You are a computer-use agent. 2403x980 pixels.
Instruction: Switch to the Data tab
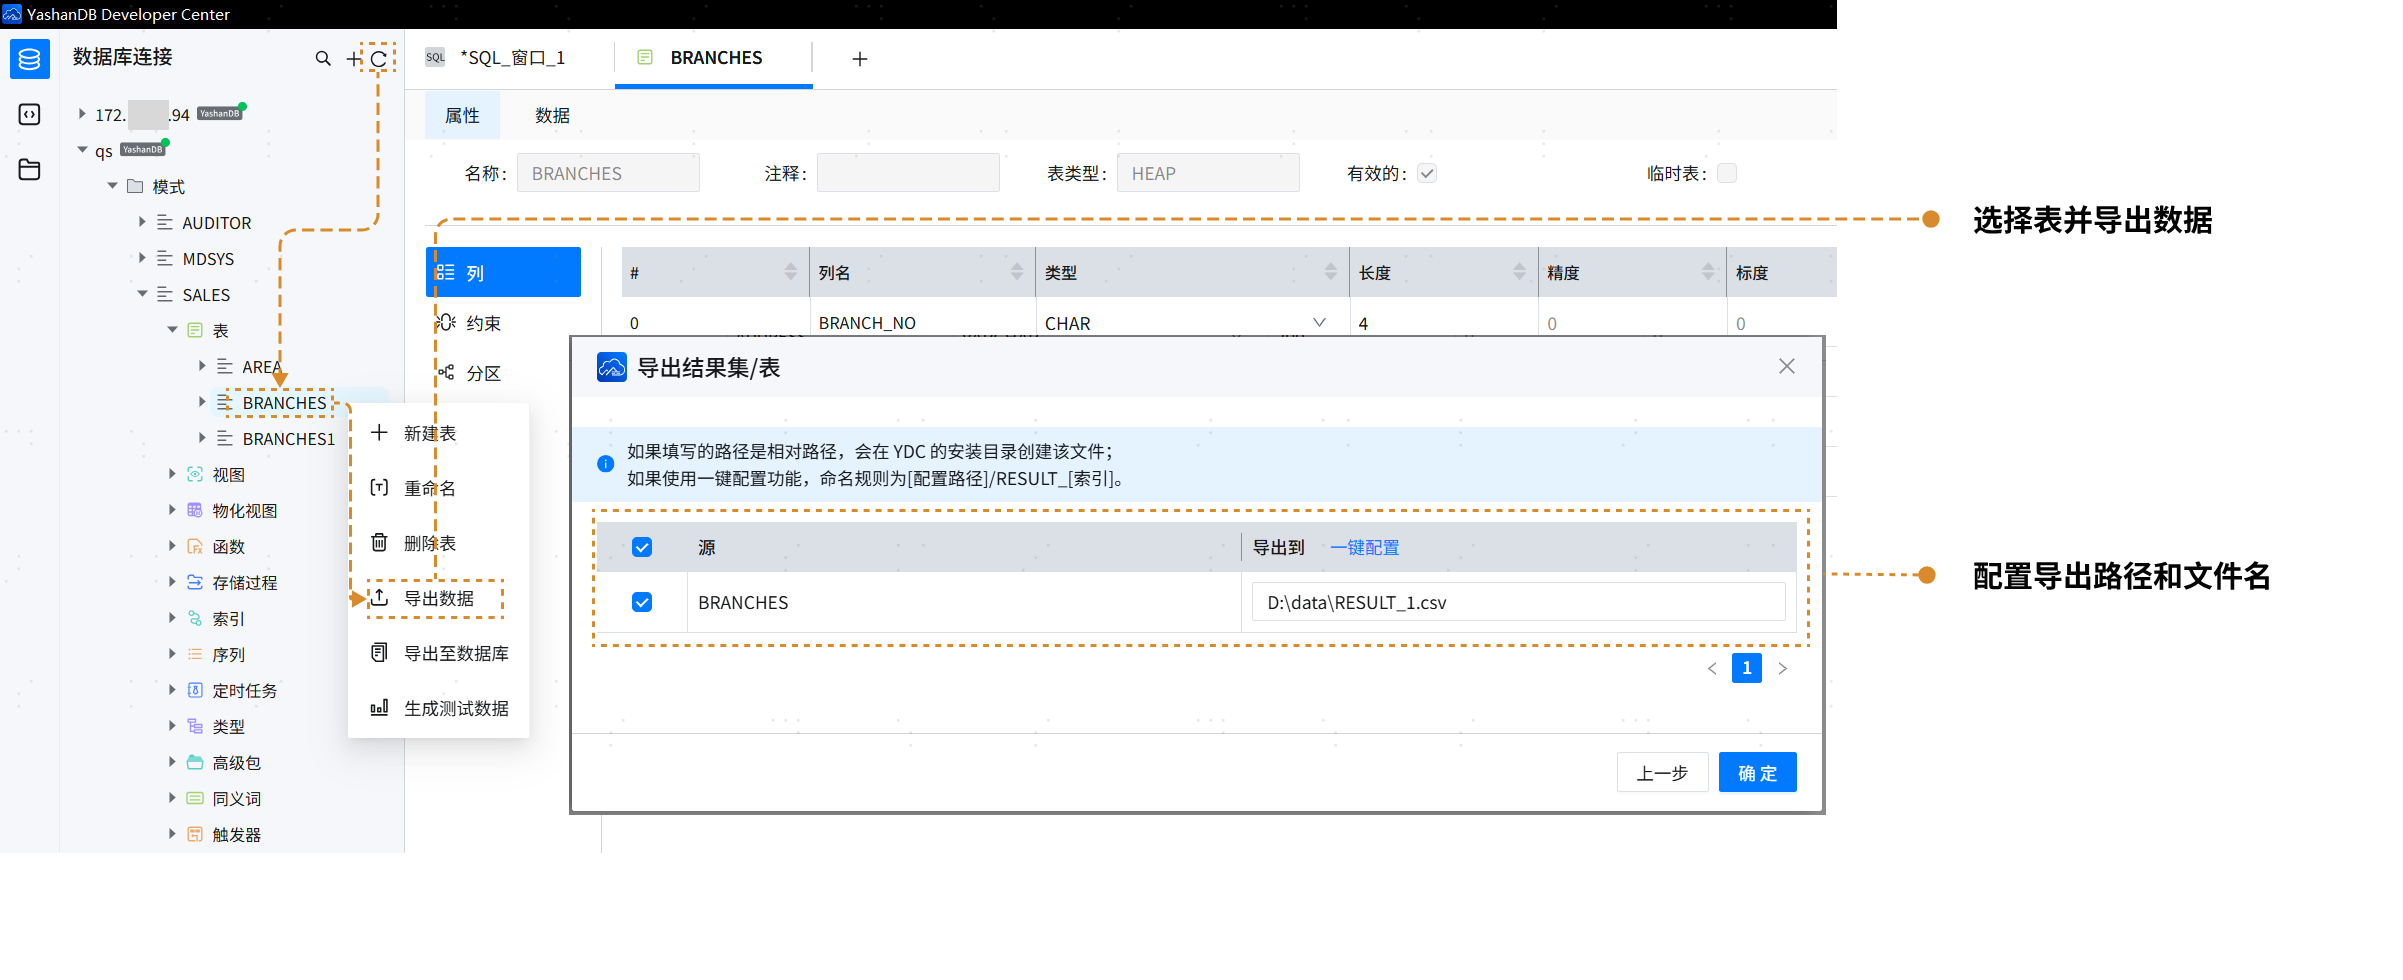552,116
